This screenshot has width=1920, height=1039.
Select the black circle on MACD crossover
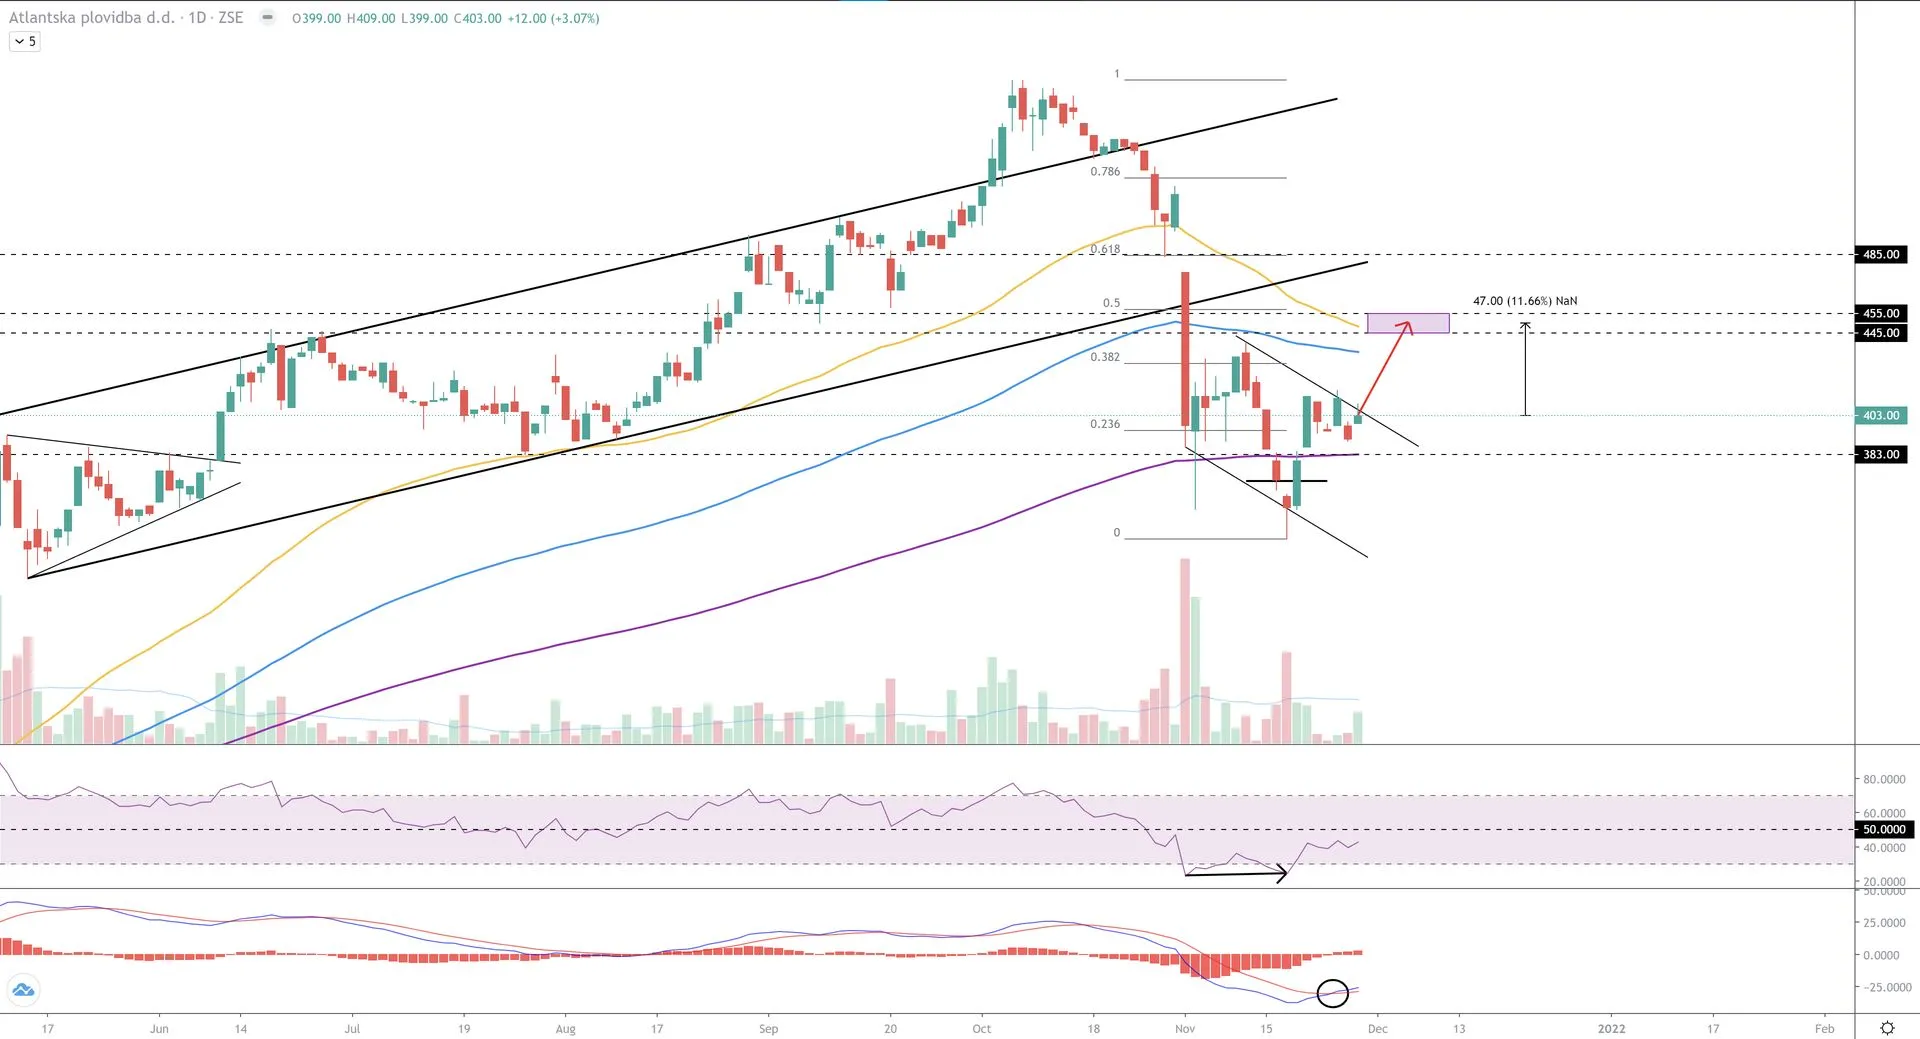tap(1332, 993)
